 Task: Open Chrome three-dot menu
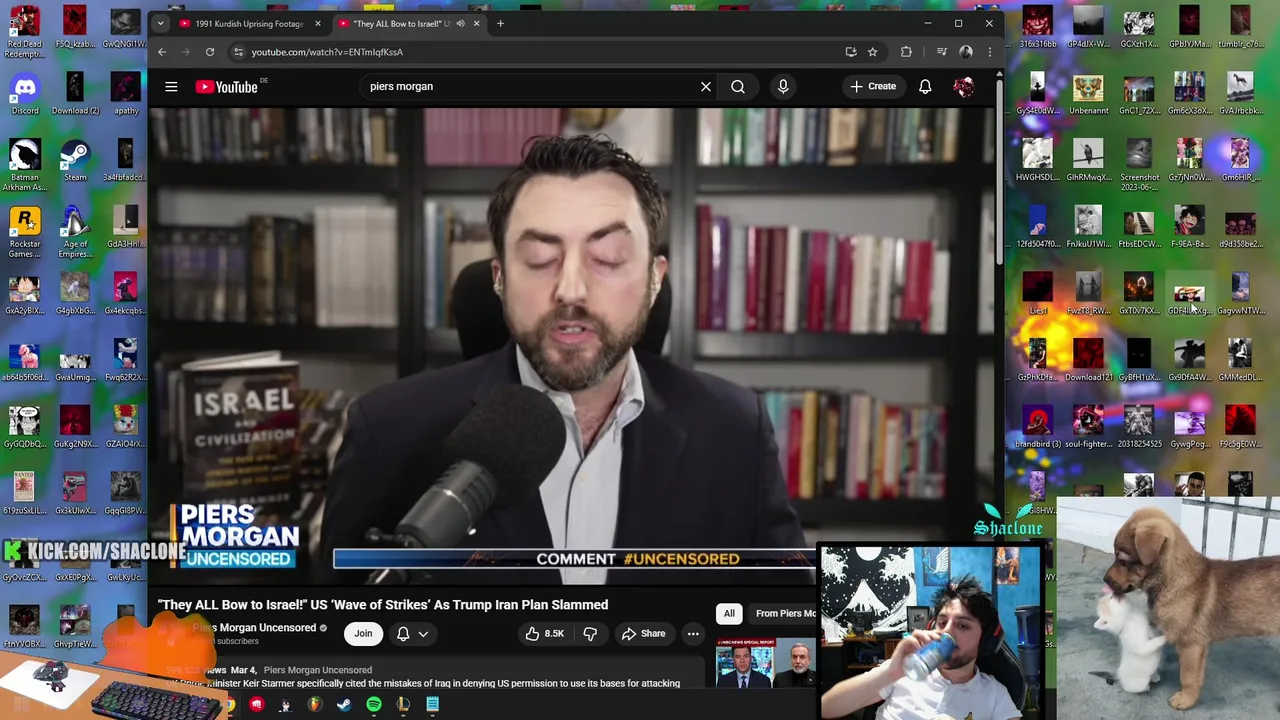(989, 52)
